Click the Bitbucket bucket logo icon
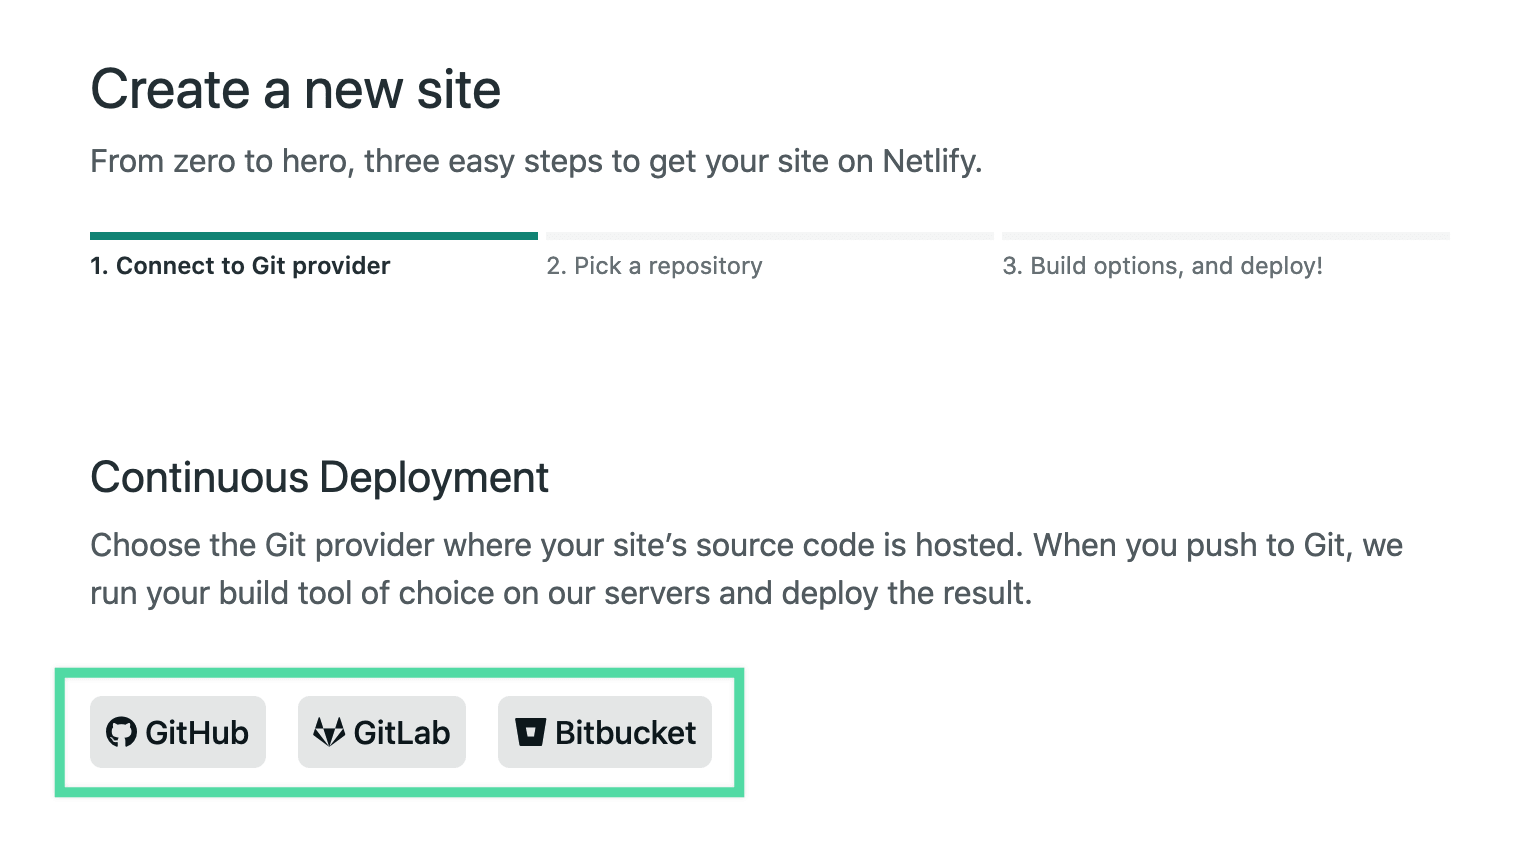Image resolution: width=1528 pixels, height=850 pixels. tap(530, 732)
